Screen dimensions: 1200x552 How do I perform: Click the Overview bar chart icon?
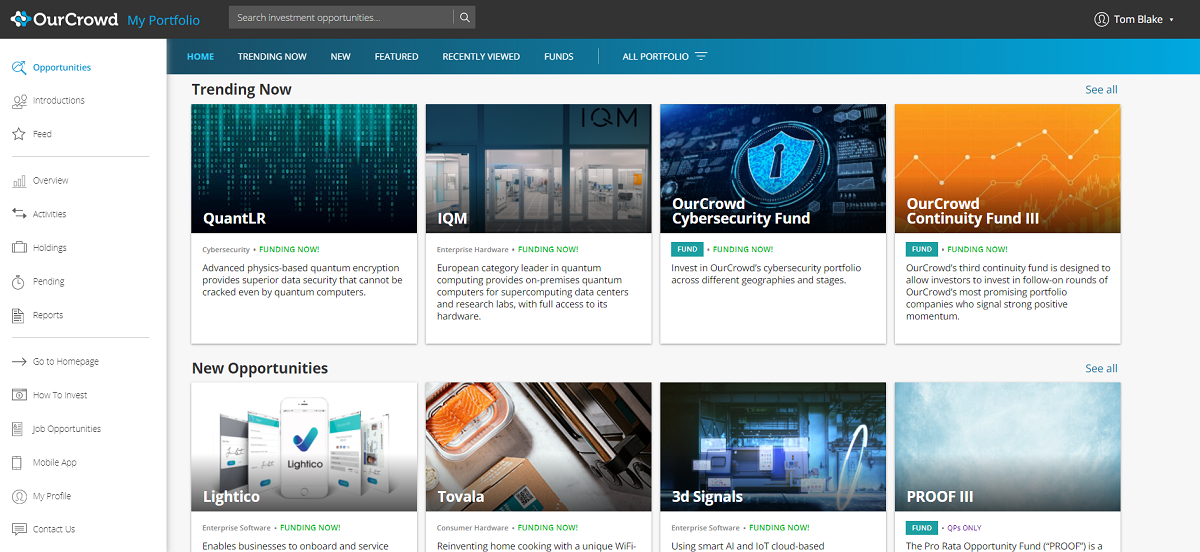point(19,181)
